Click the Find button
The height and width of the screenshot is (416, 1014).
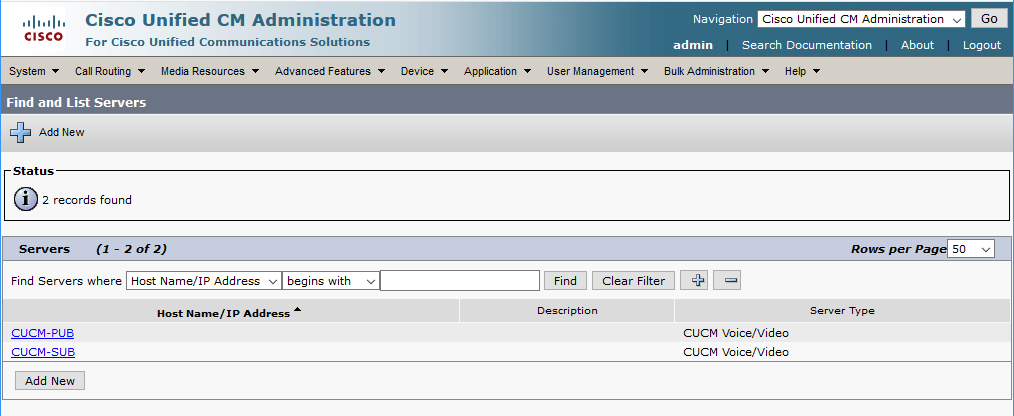(x=565, y=281)
